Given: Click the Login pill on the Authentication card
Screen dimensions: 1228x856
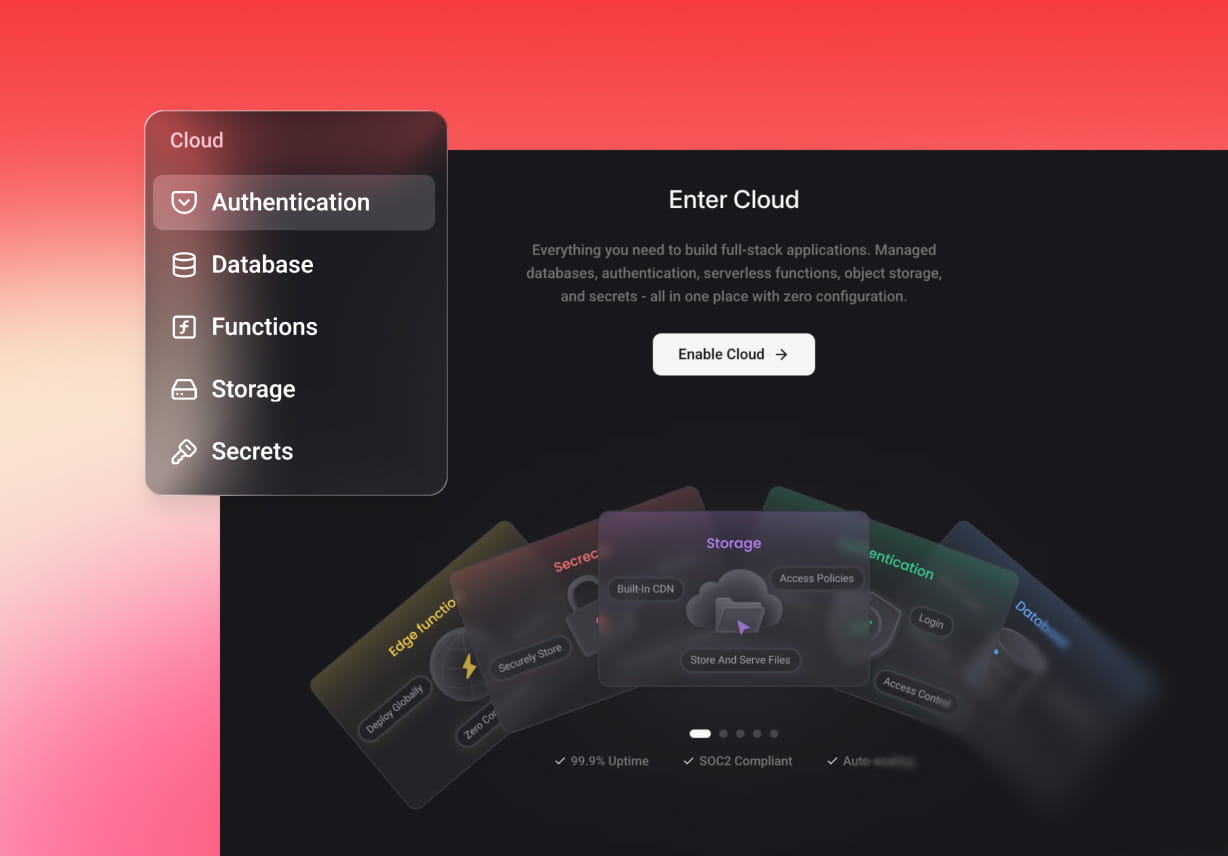Looking at the screenshot, I should coord(931,621).
